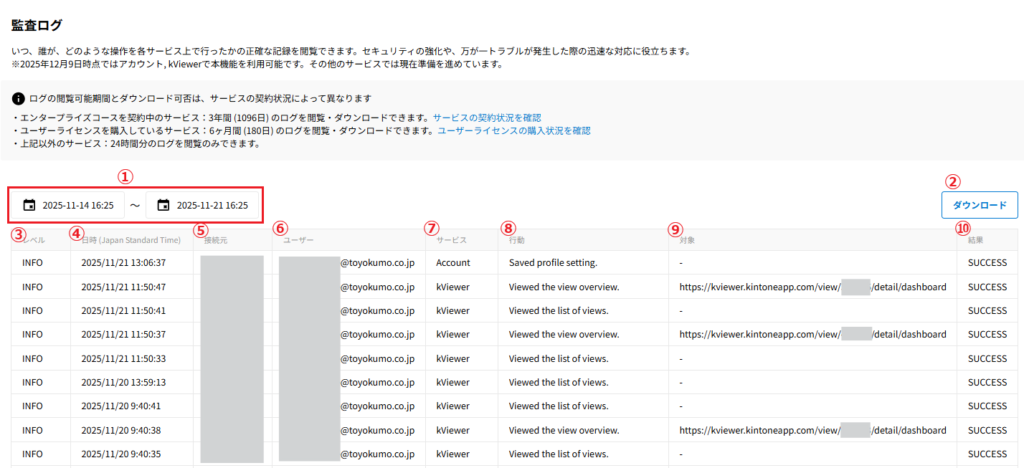Click the calendar icon in the start date field
Viewport: 1024px width, 468px height.
coord(29,205)
